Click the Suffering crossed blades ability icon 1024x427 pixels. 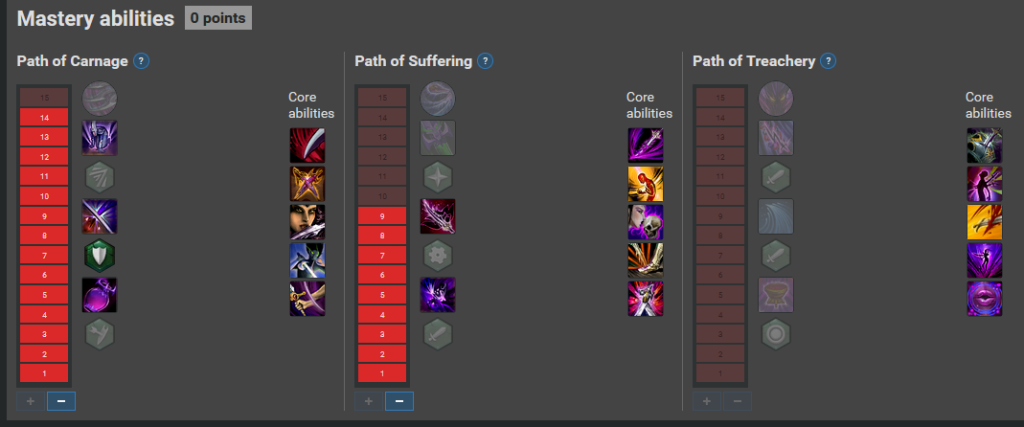click(x=438, y=216)
